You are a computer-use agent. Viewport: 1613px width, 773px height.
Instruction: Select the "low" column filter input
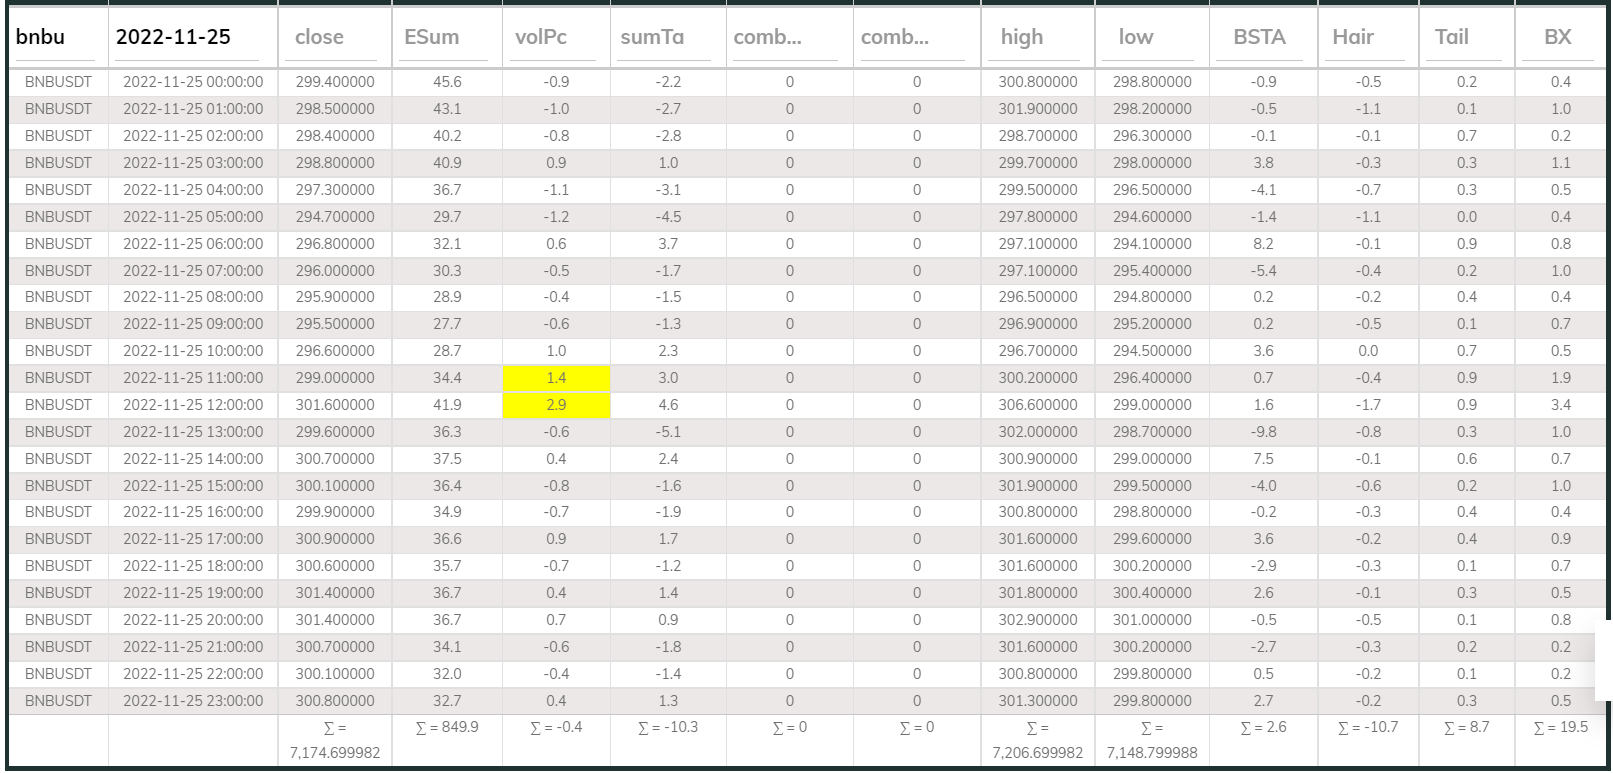point(1151,38)
